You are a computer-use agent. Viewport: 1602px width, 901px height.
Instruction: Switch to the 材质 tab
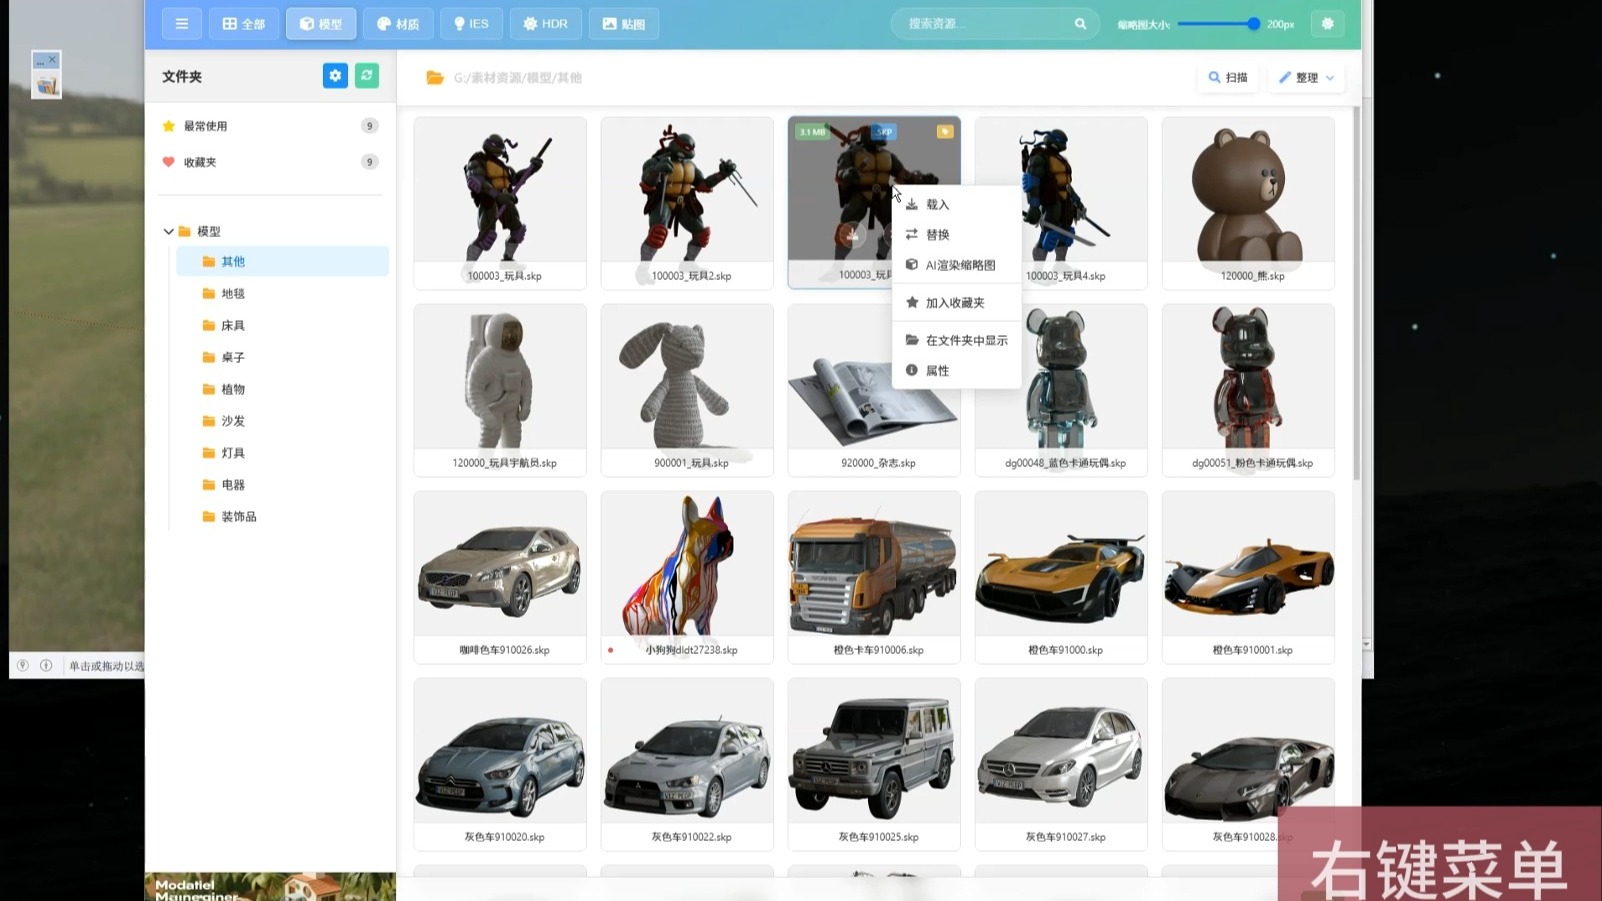point(398,24)
